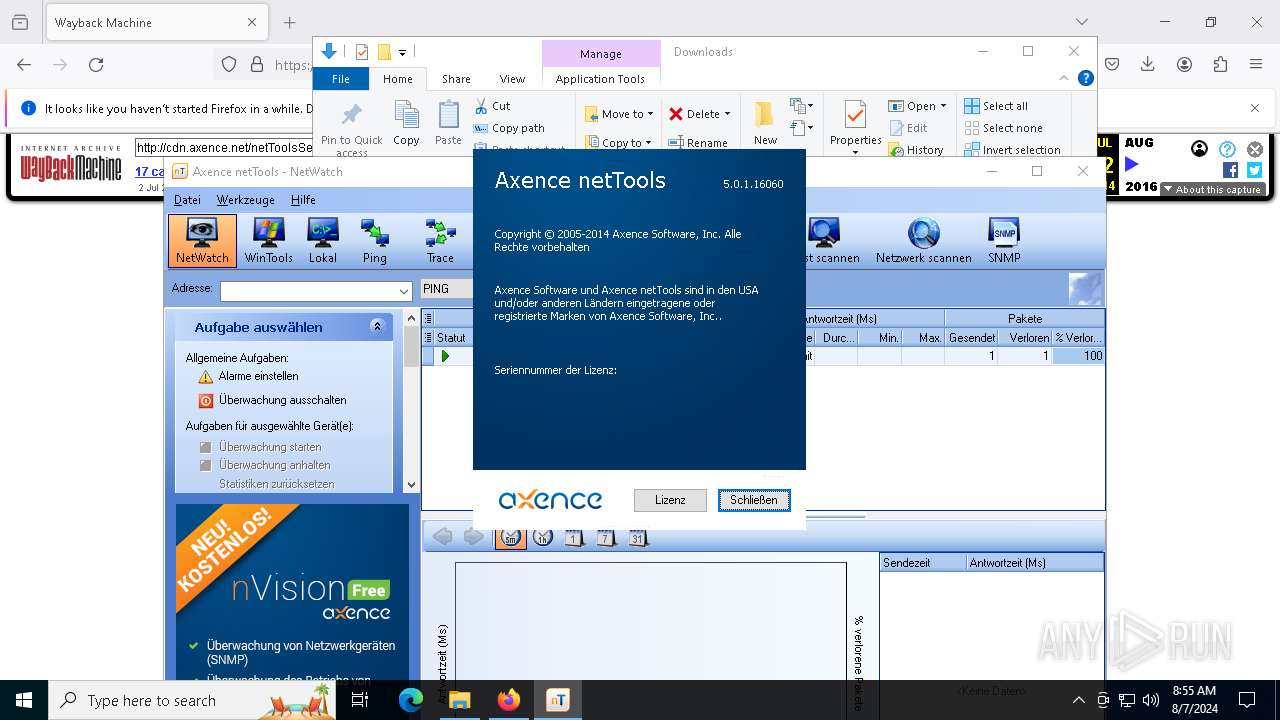Viewport: 1280px width, 720px height.
Task: Open the Adresse combo box dropdown
Action: pyautogui.click(x=403, y=292)
